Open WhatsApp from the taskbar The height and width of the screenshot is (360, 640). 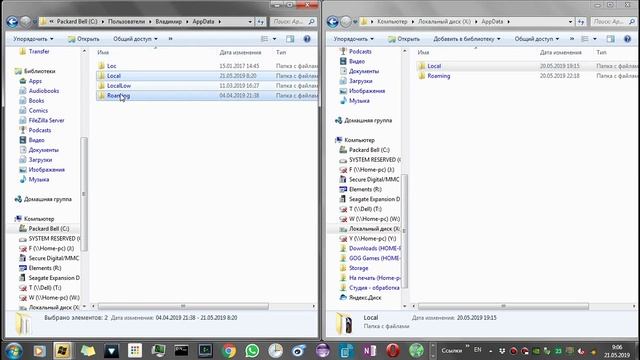pos(252,351)
